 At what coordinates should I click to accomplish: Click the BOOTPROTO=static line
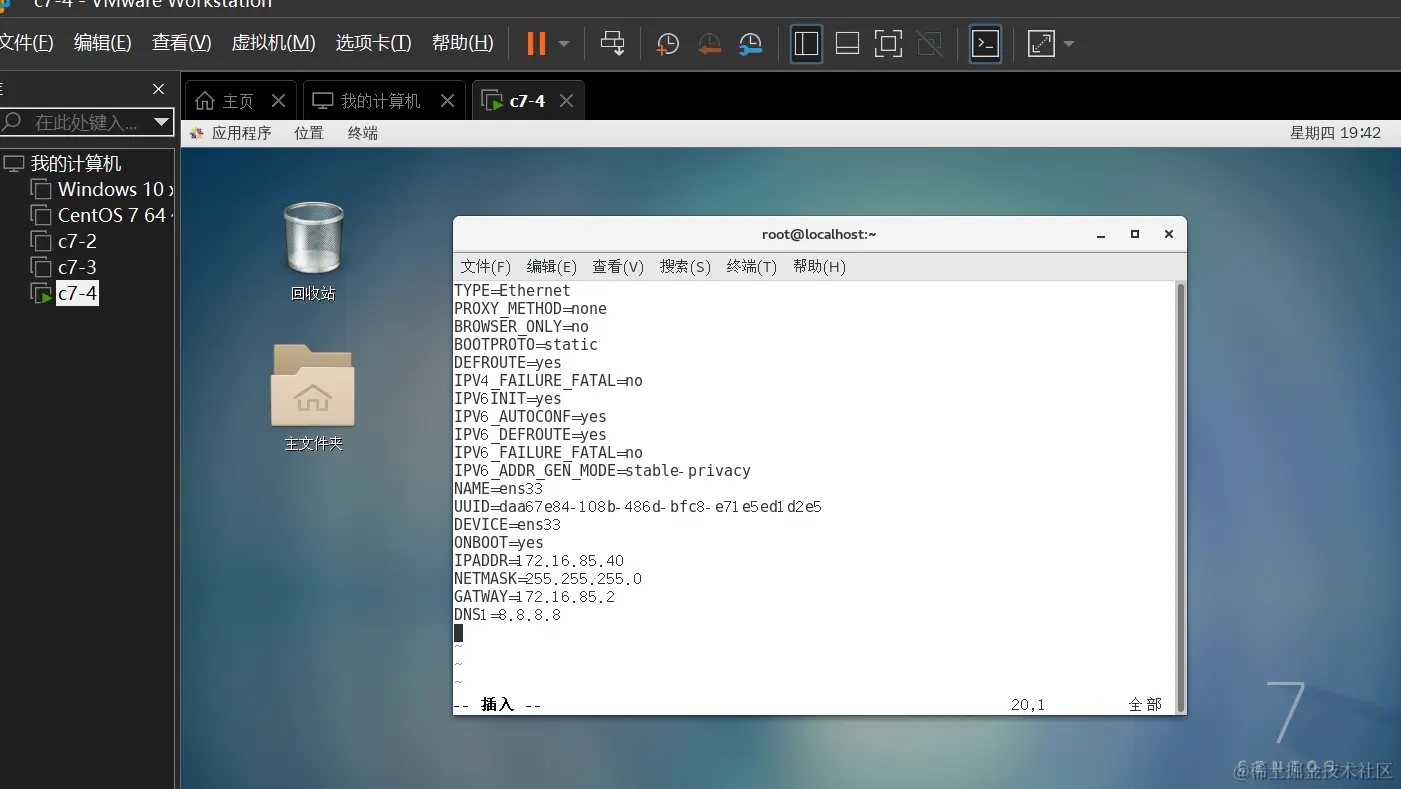pos(526,345)
